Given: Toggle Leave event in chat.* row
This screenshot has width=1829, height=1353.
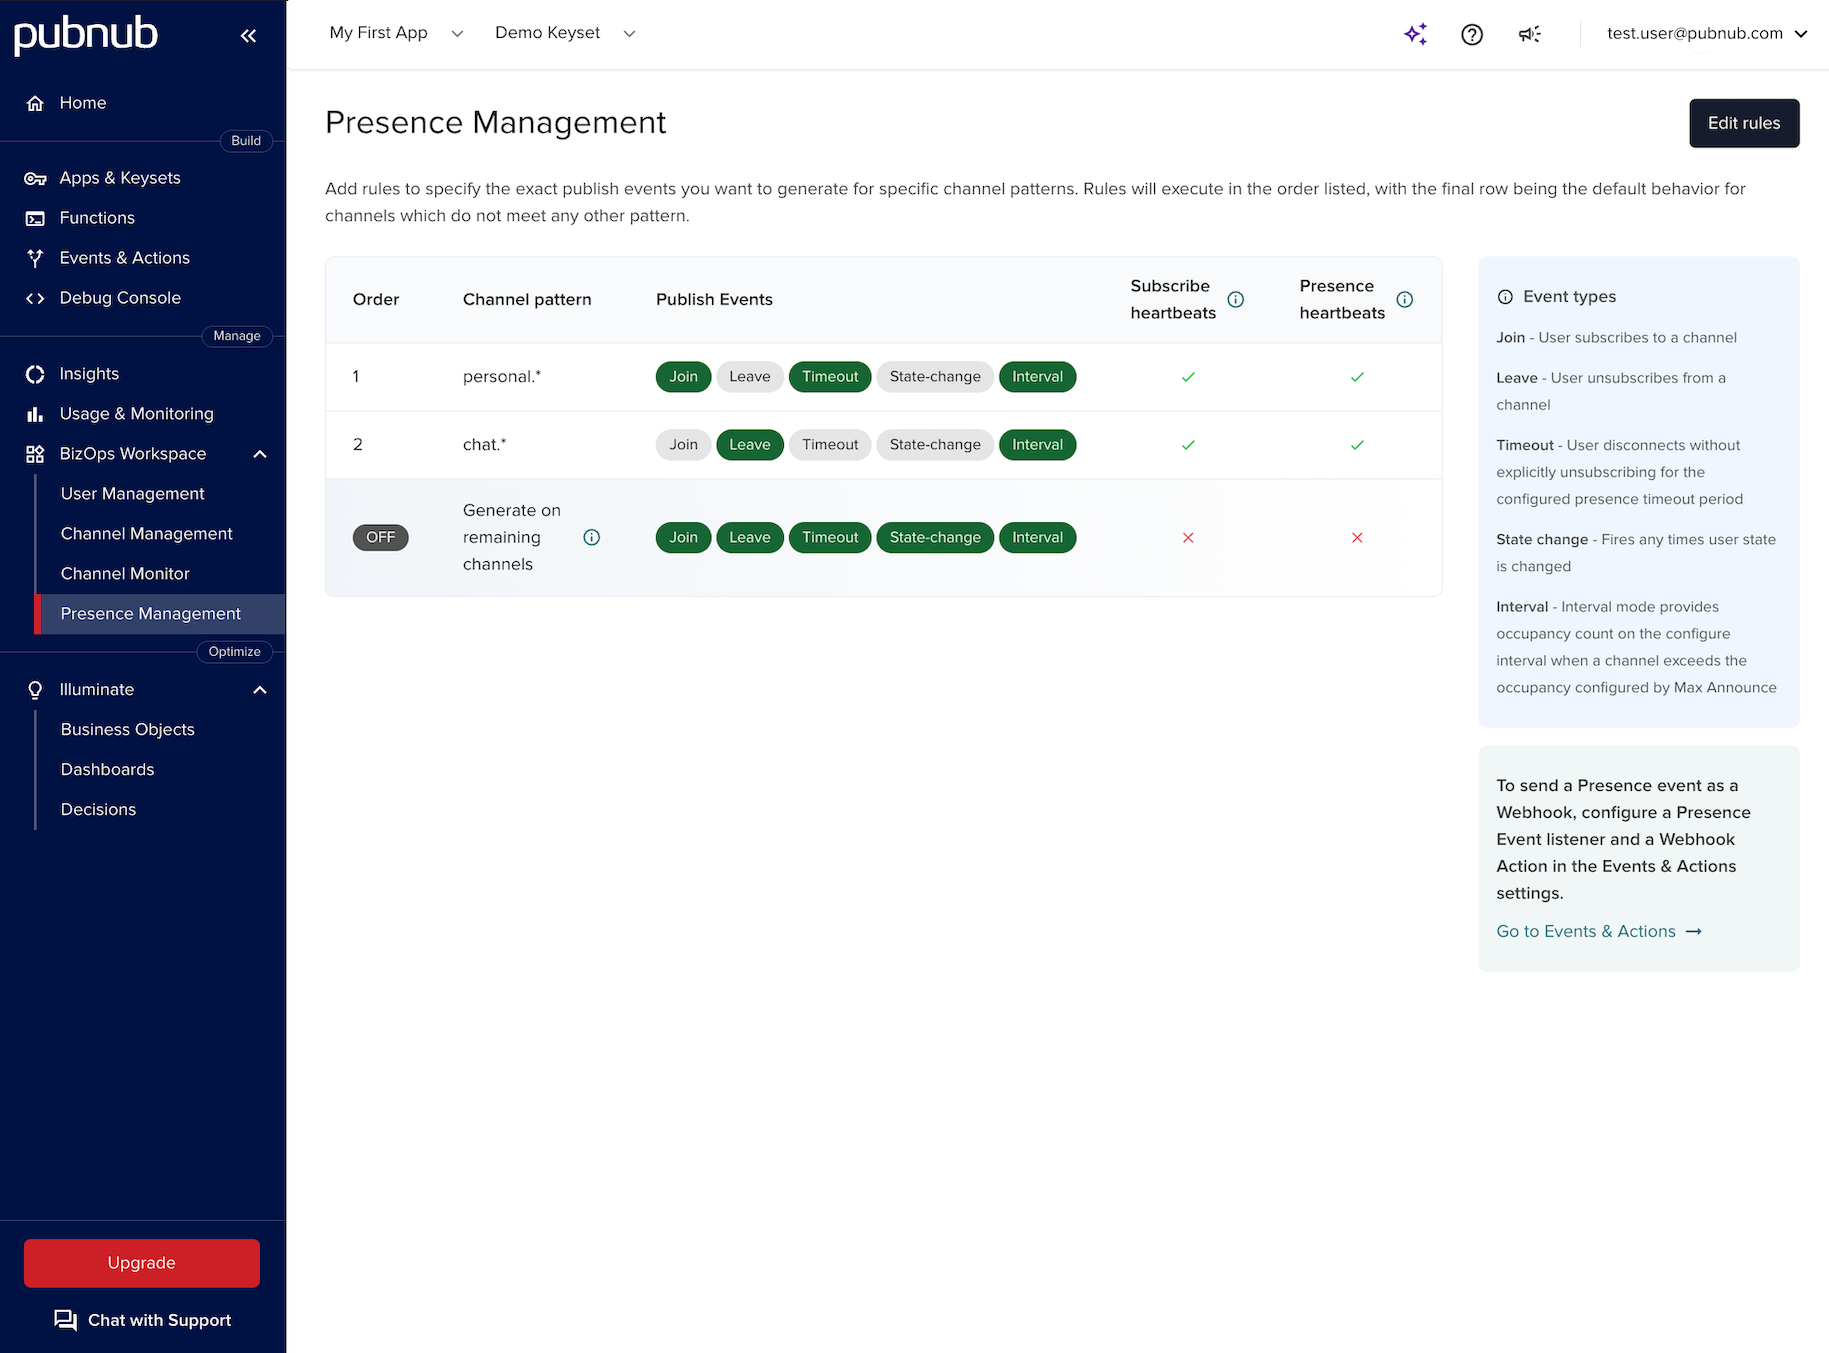Looking at the screenshot, I should point(750,445).
